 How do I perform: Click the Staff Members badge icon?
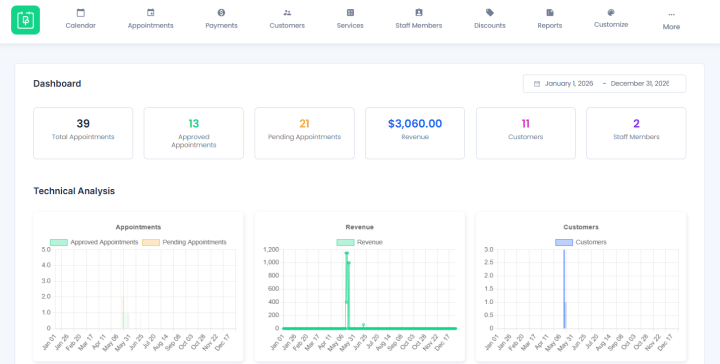(419, 13)
